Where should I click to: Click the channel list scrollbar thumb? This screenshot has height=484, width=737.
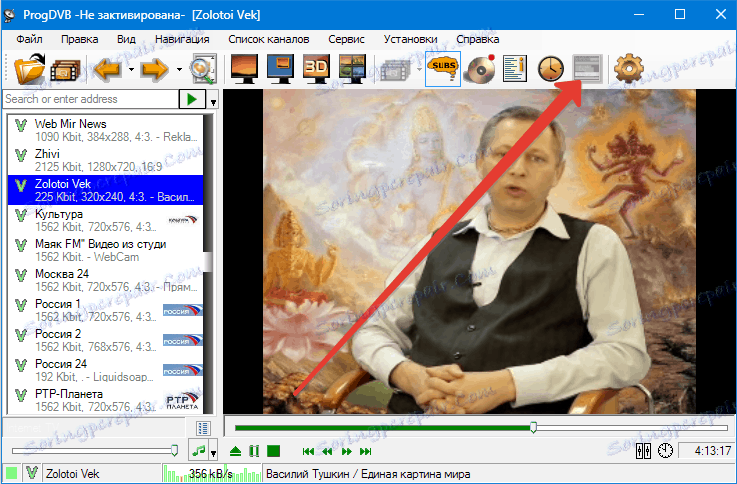point(207,262)
